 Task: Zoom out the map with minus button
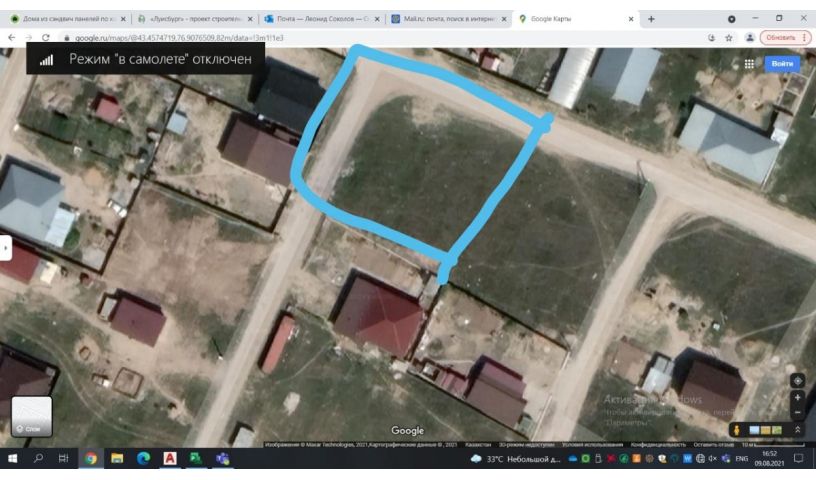pos(797,412)
